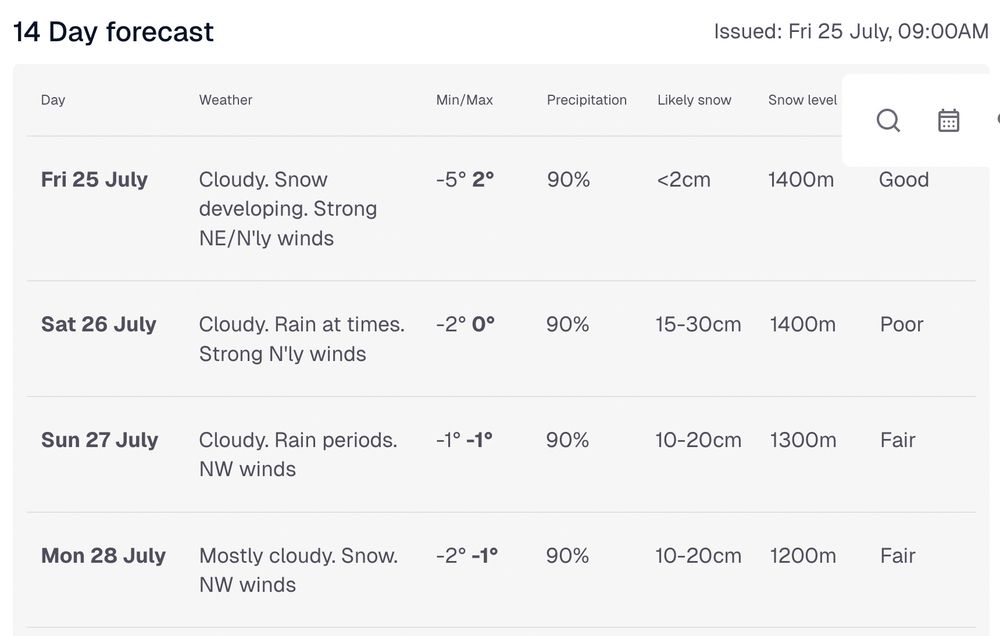The height and width of the screenshot is (636, 1000).
Task: Select the Mon 28 July row label
Action: tap(103, 556)
